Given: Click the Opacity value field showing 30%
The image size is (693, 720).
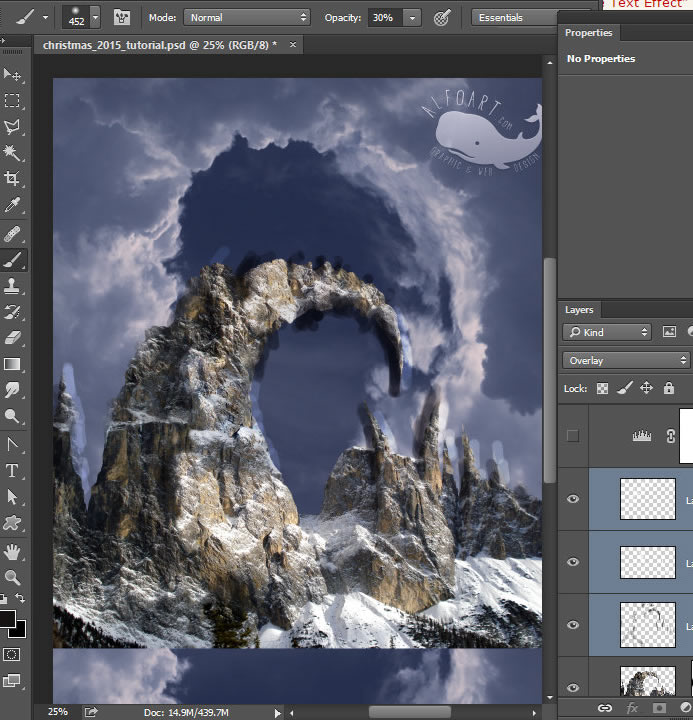Looking at the screenshot, I should pos(383,18).
